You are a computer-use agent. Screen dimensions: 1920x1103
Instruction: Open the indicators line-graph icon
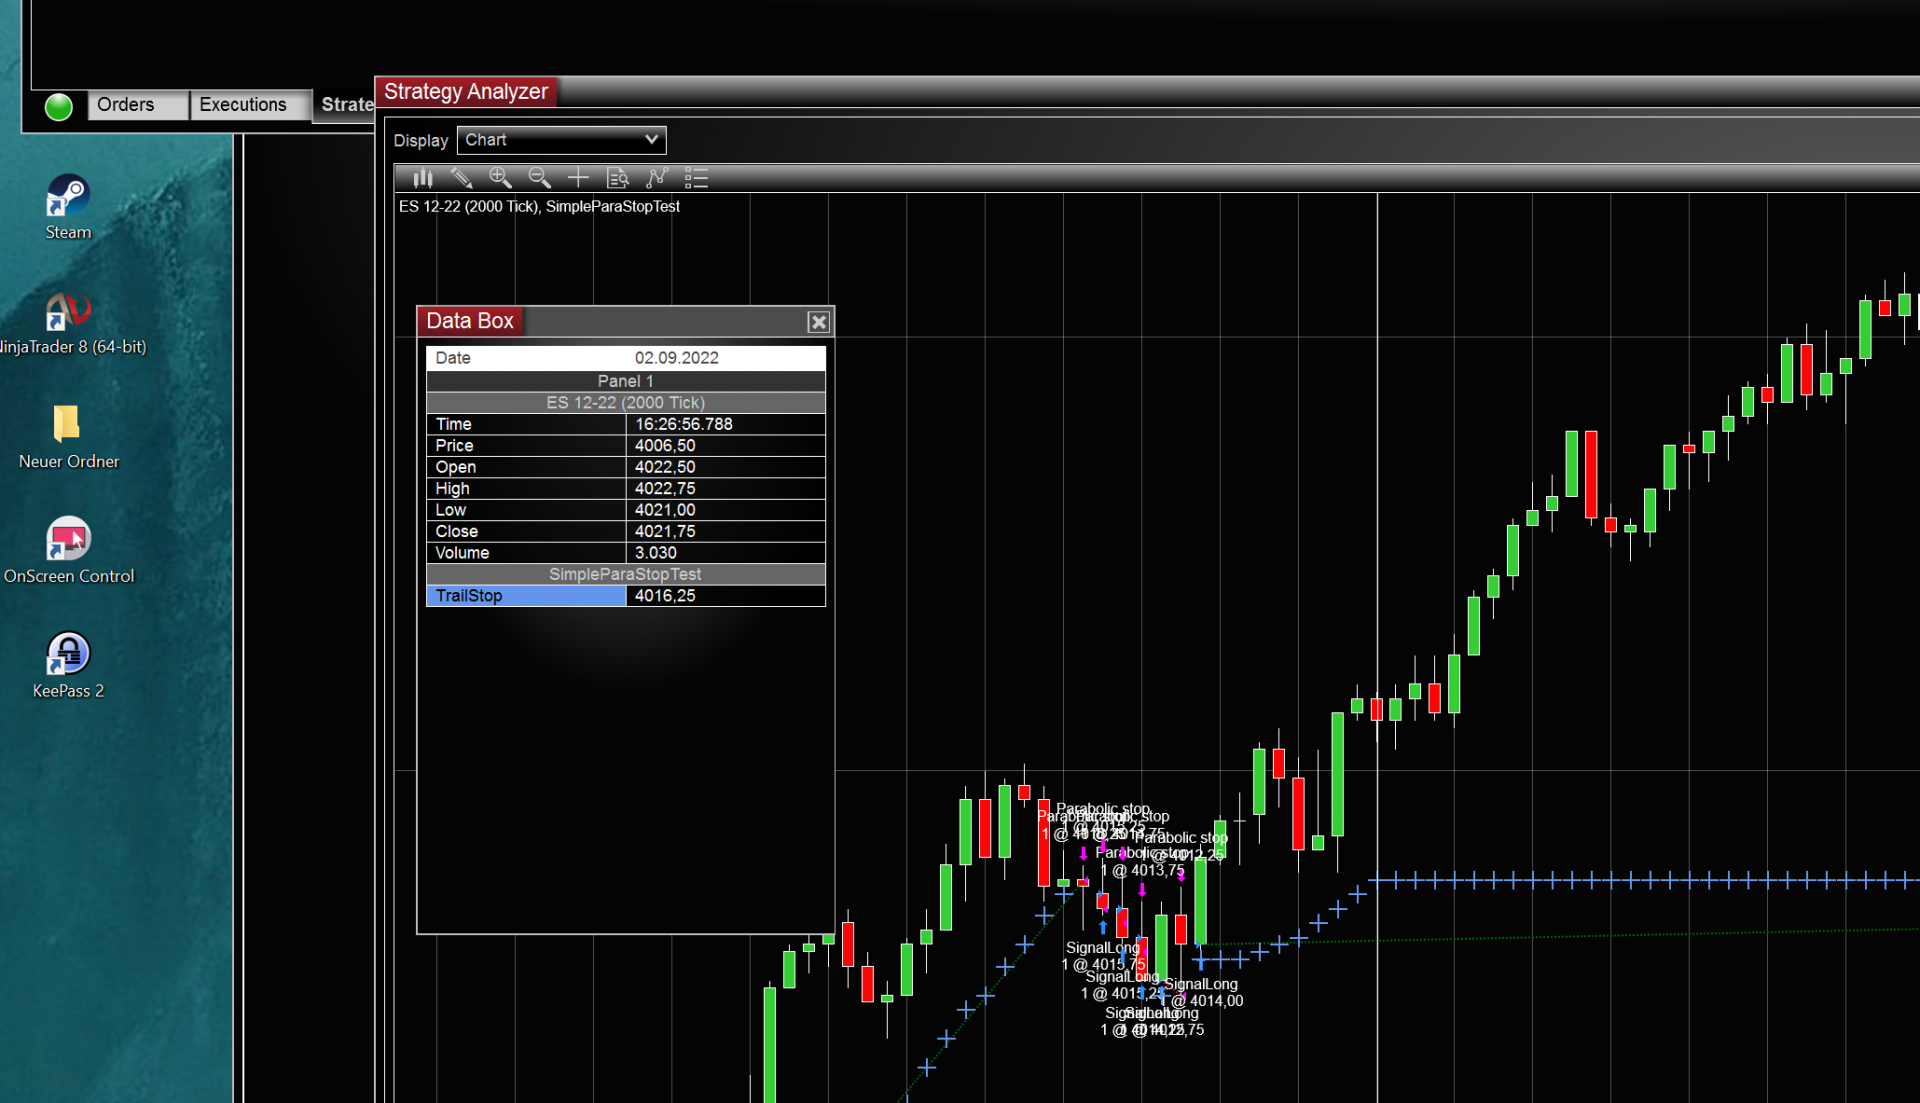click(x=656, y=178)
